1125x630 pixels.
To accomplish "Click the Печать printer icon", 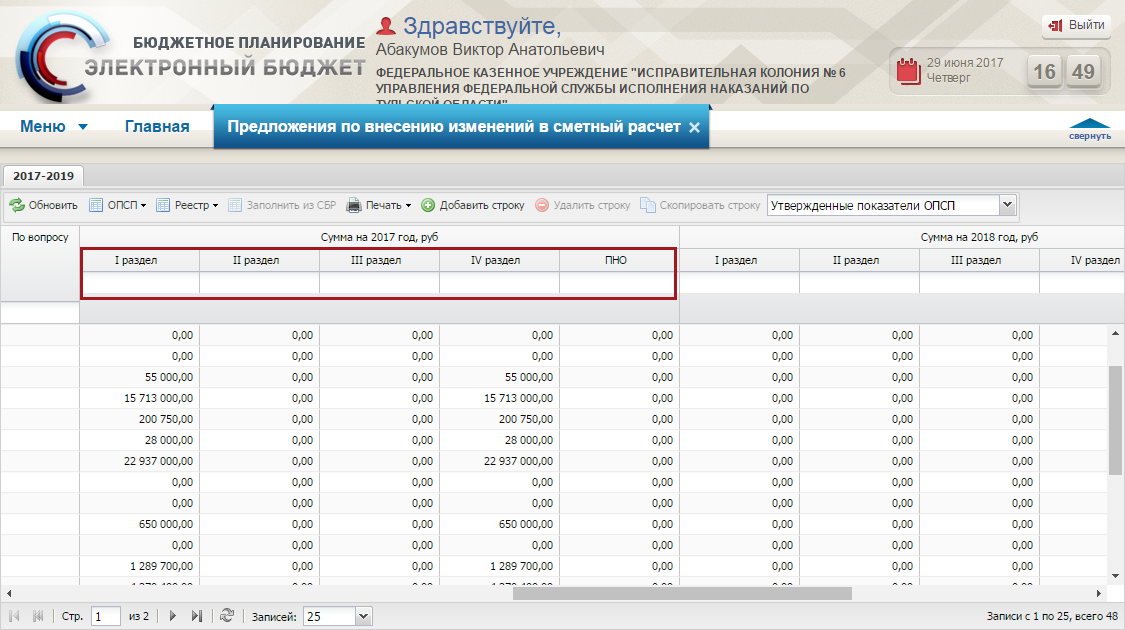I will pyautogui.click(x=354, y=205).
